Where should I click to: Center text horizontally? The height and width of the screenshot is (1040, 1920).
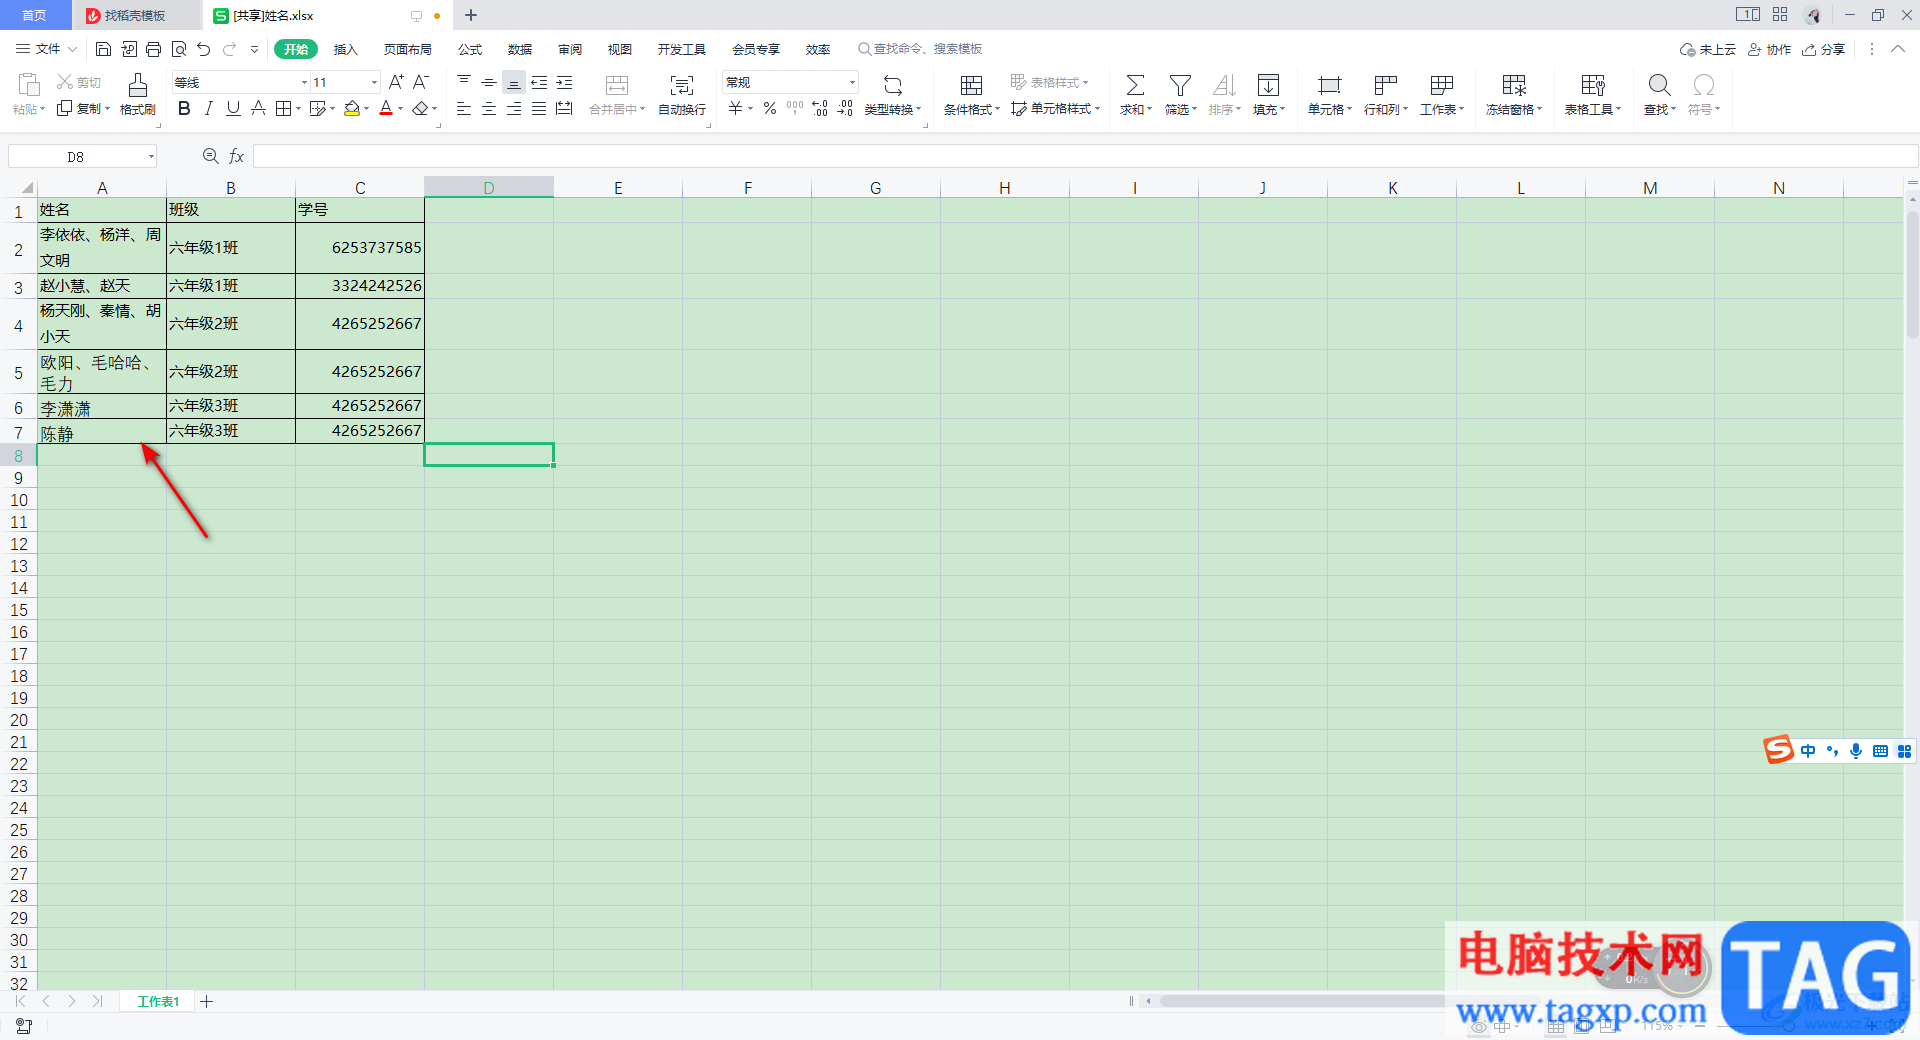click(489, 108)
